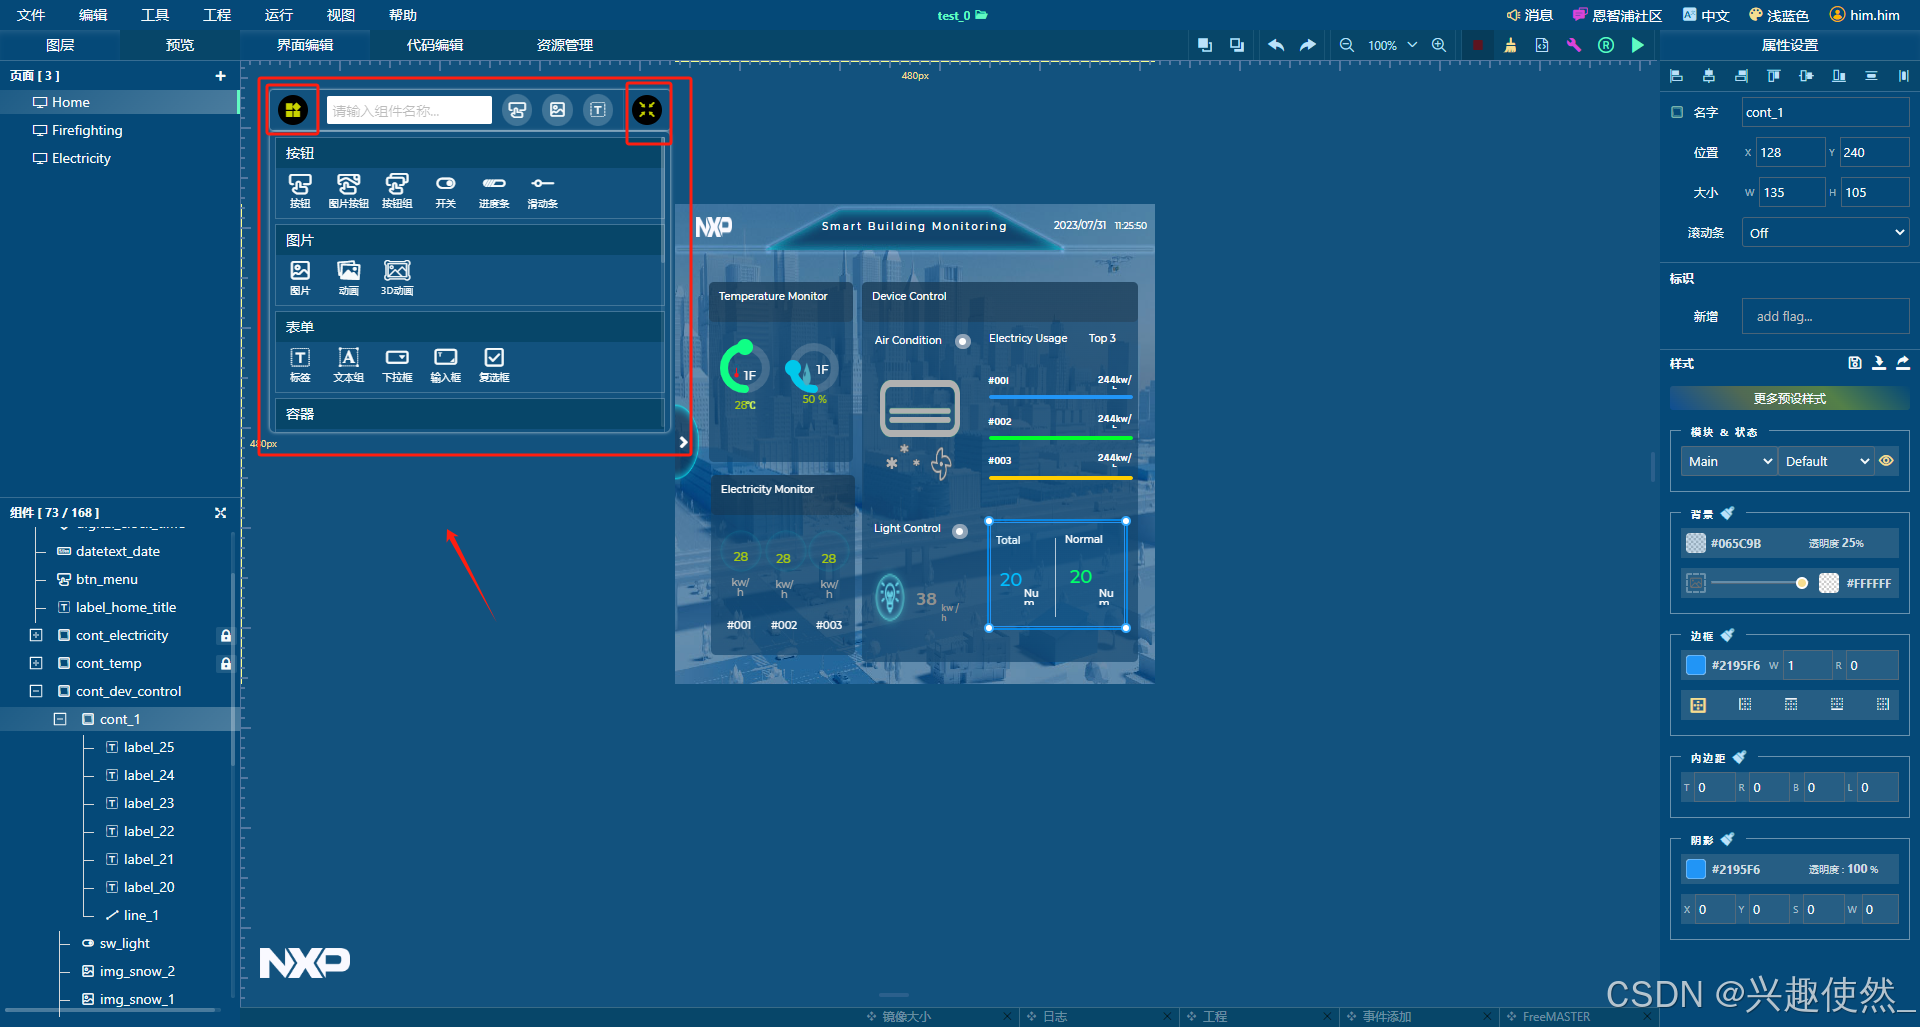The image size is (1920, 1027).
Task: Close the components tree panel
Action: coord(220,513)
